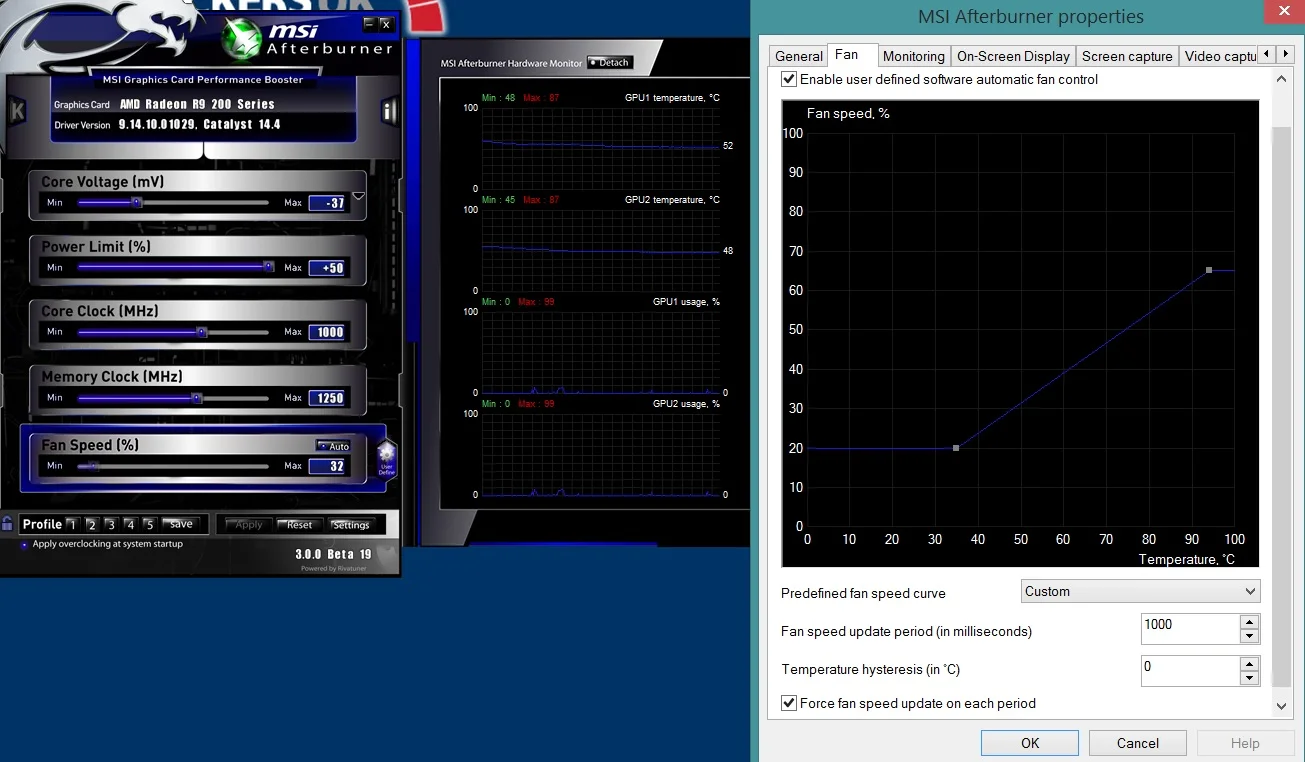Toggle Auto fan speed button
The height and width of the screenshot is (762, 1305).
click(333, 446)
